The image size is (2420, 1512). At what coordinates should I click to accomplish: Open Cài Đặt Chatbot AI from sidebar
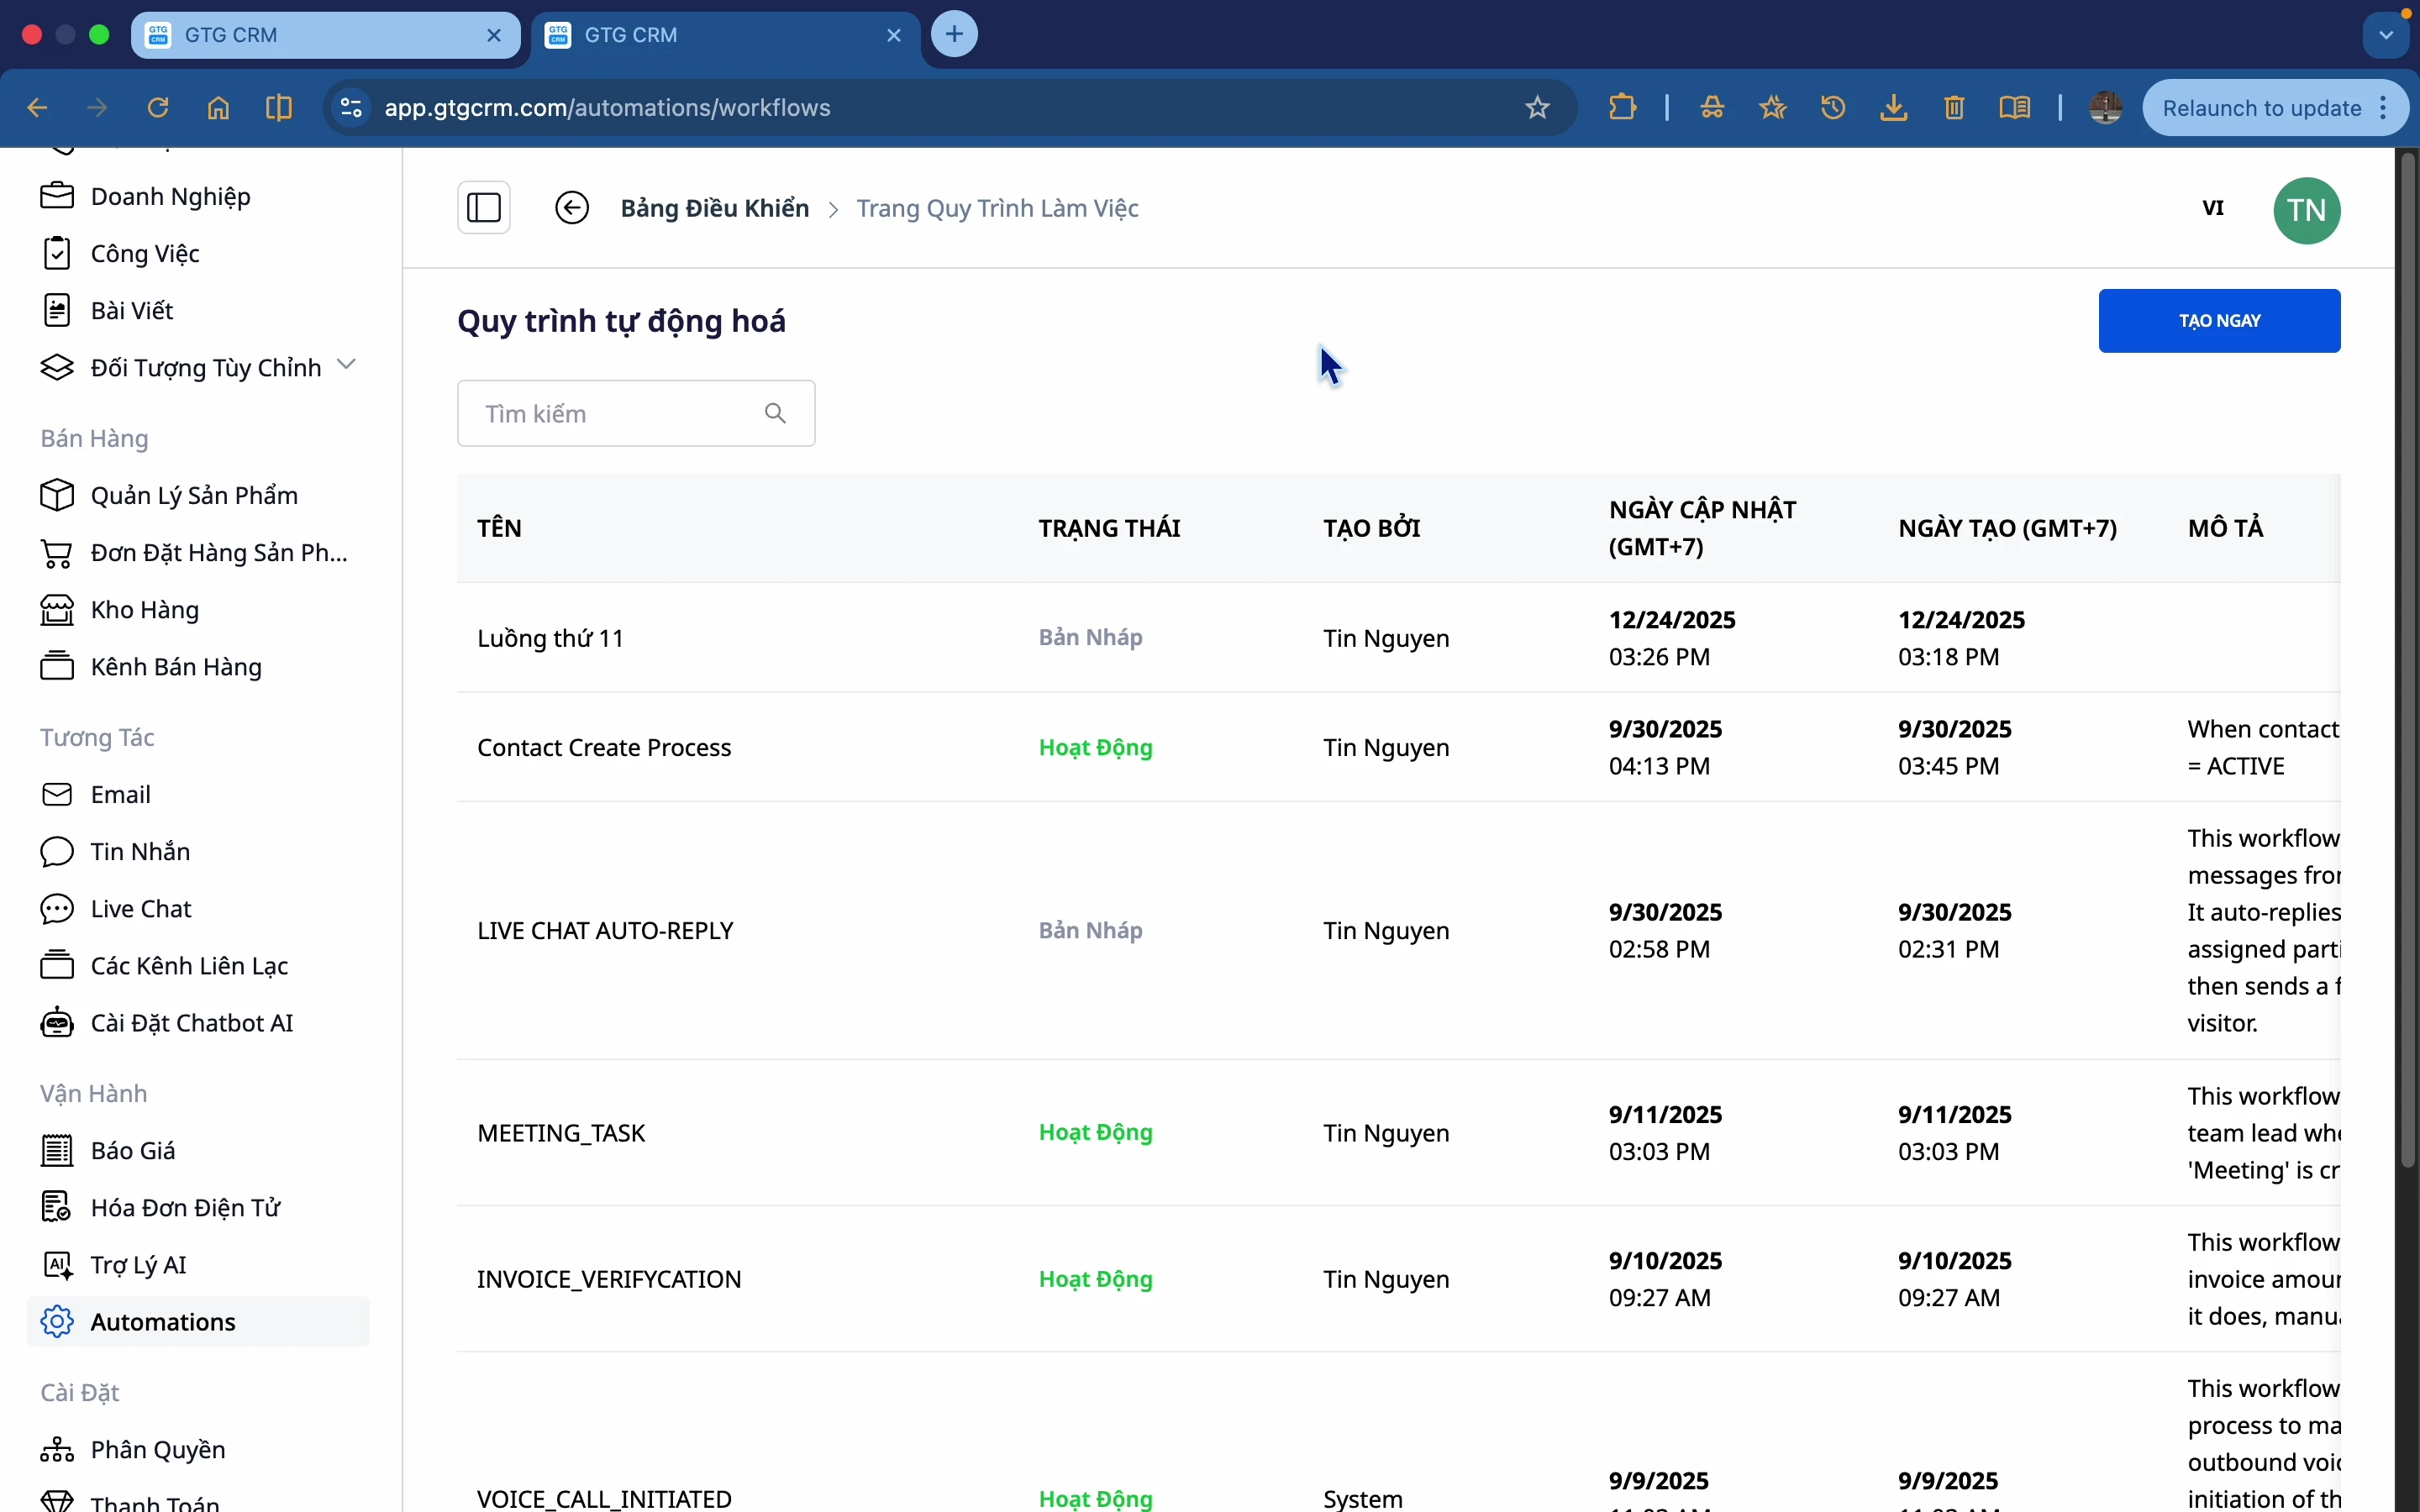[190, 1023]
